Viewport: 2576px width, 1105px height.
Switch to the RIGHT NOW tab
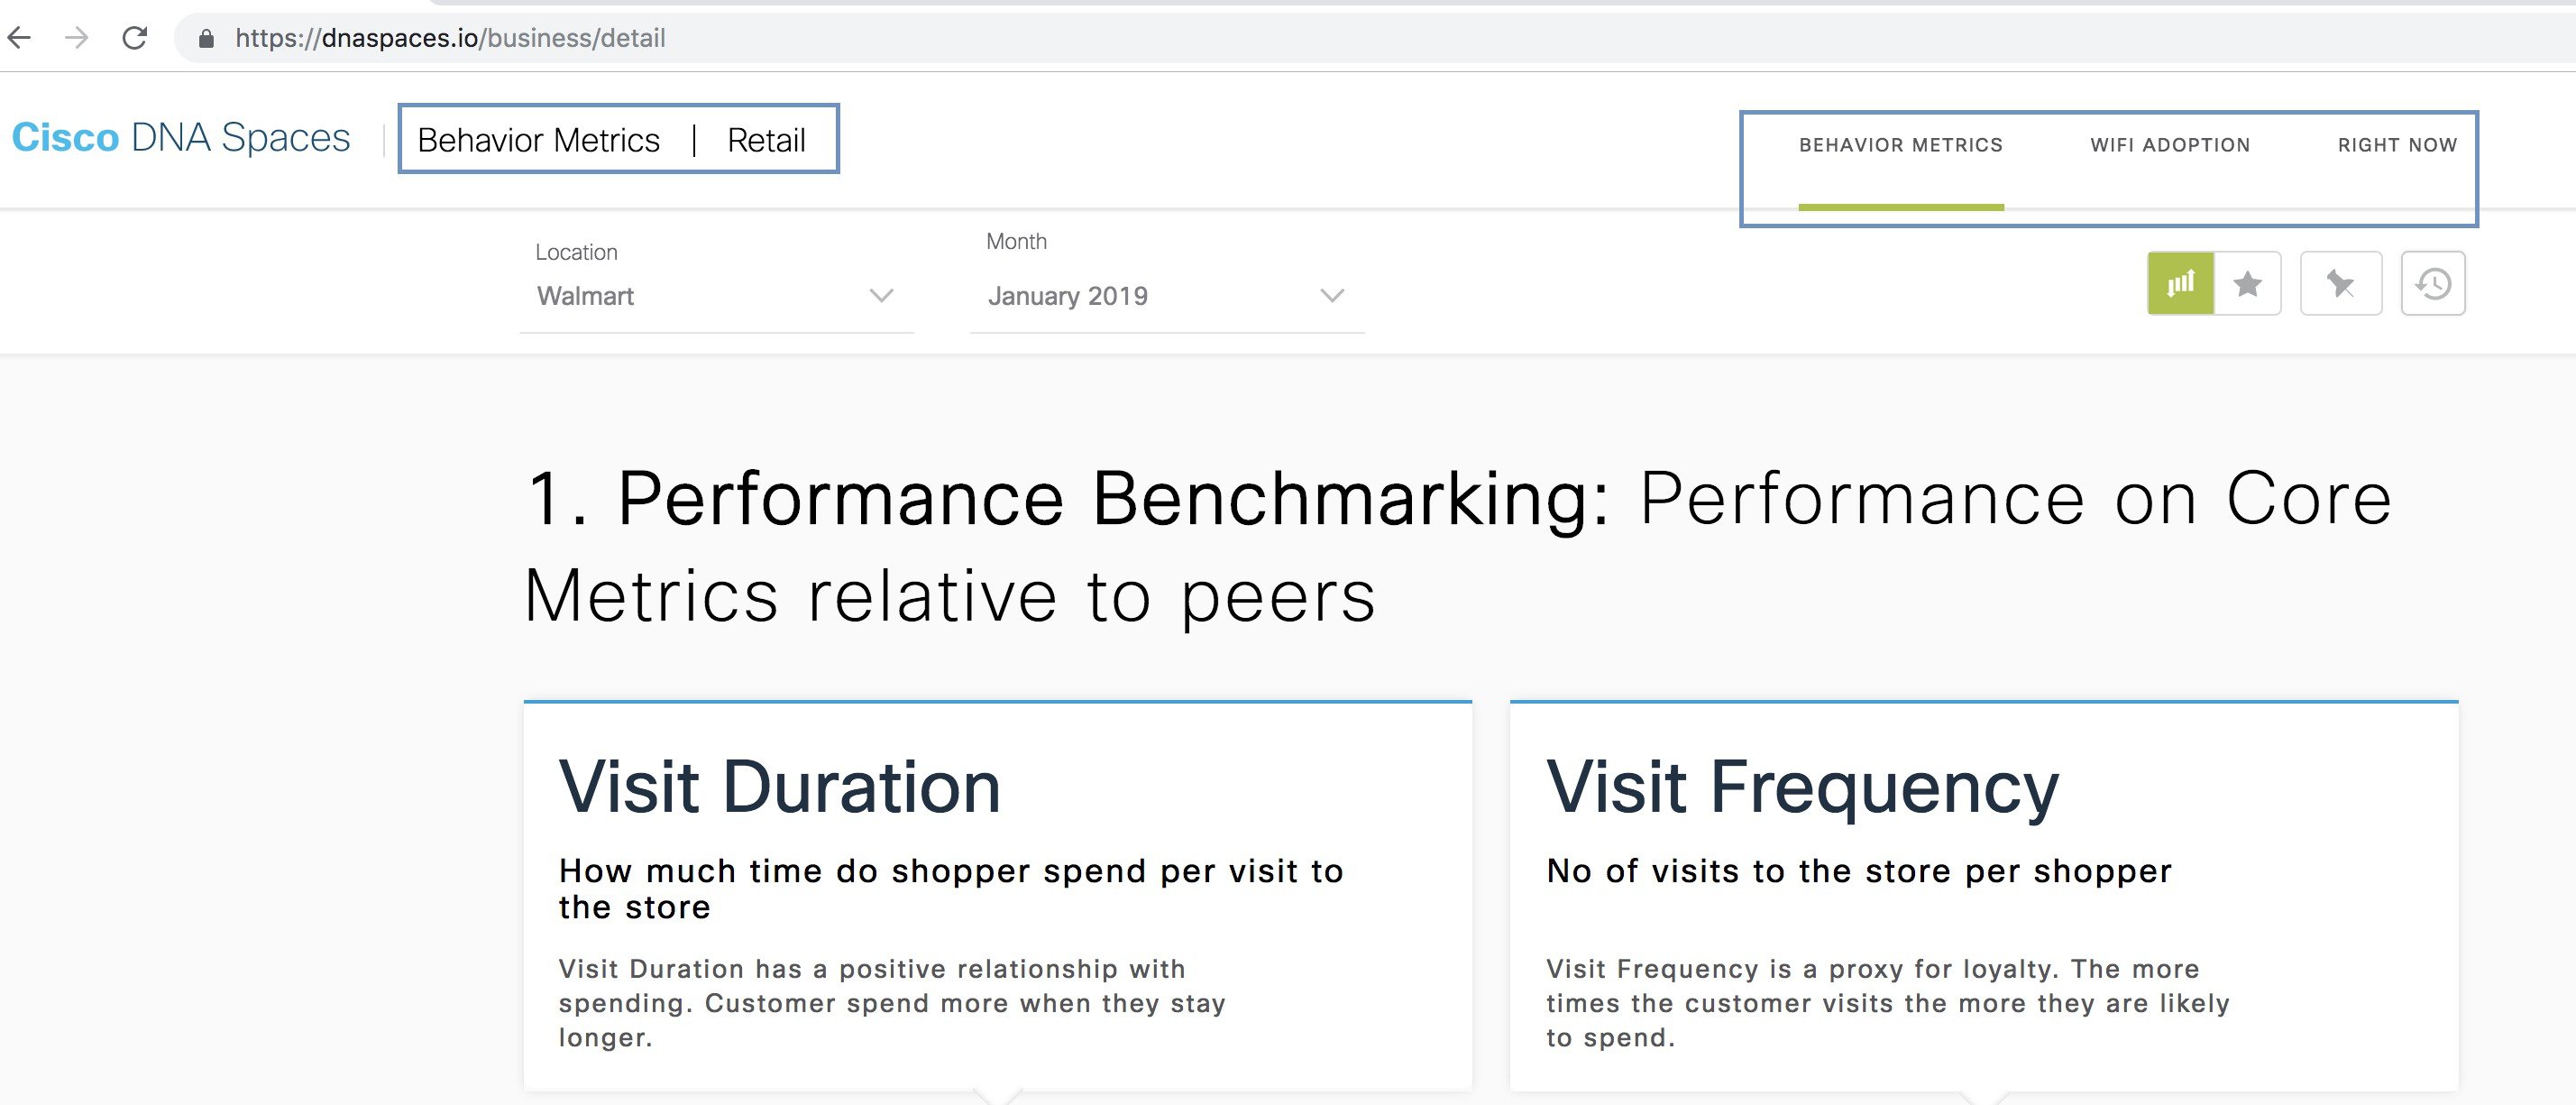coord(2397,145)
